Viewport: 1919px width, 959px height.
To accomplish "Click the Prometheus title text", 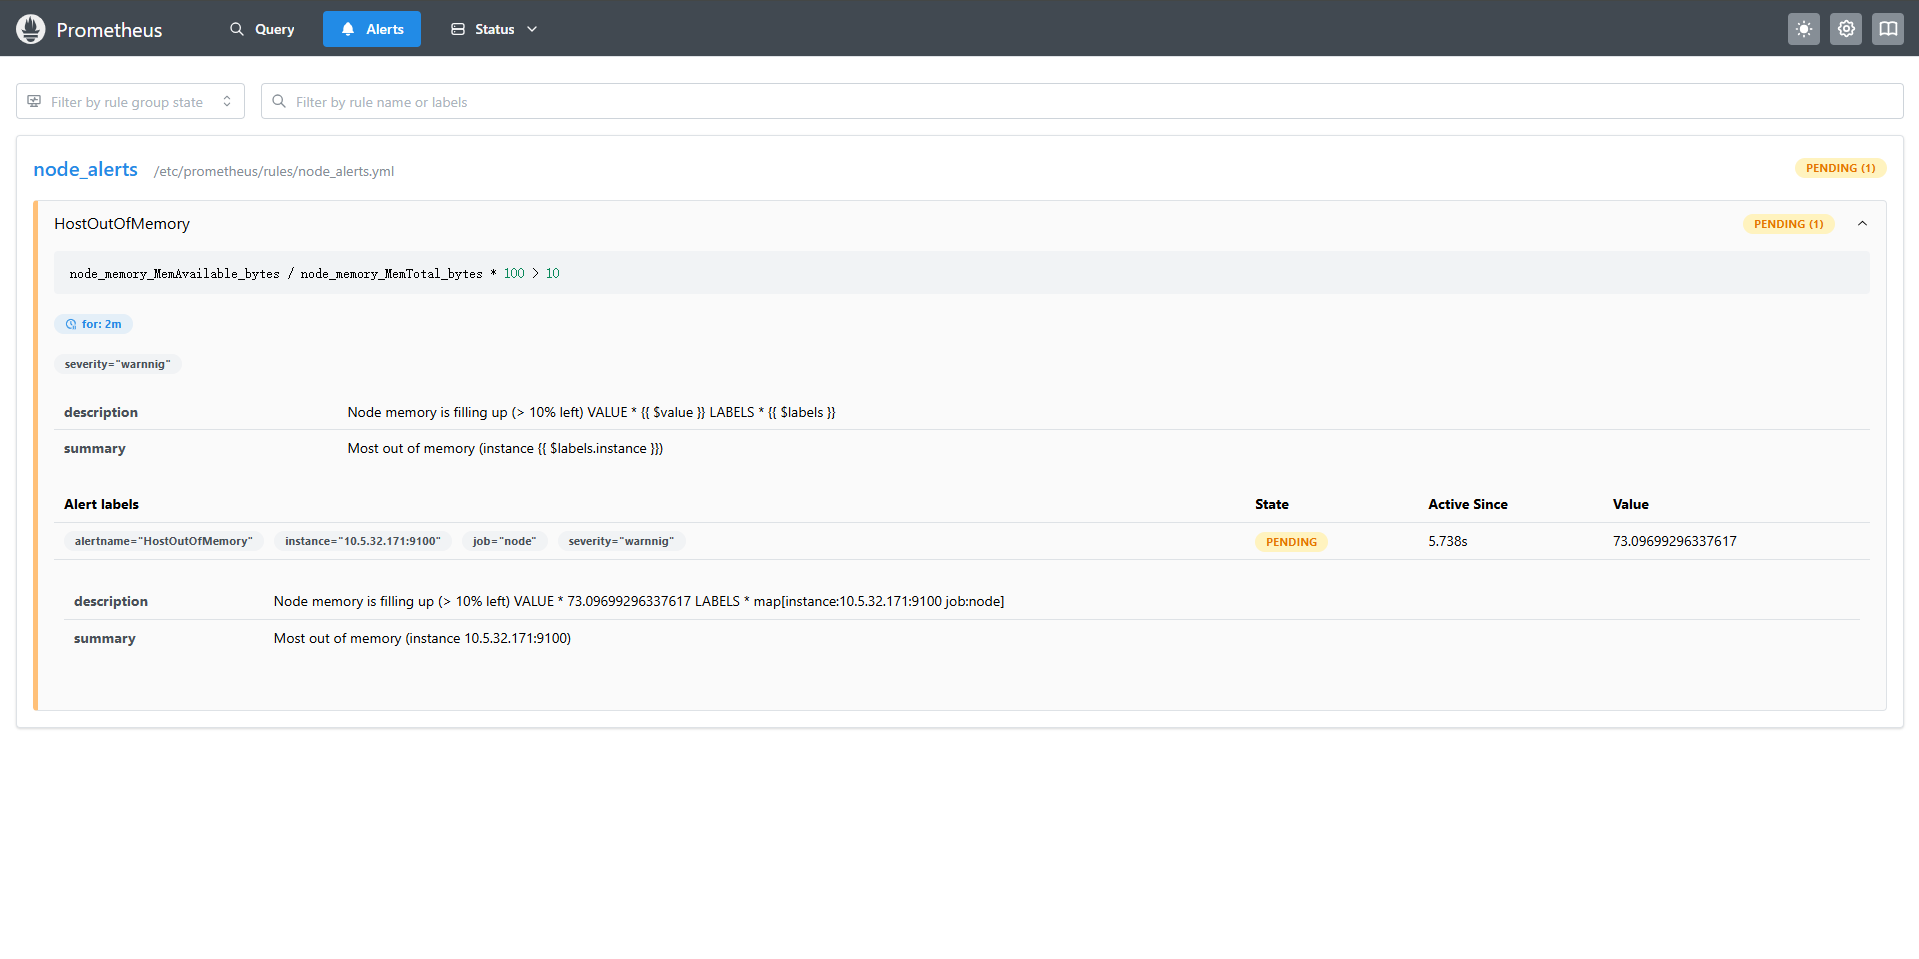I will 109,30.
